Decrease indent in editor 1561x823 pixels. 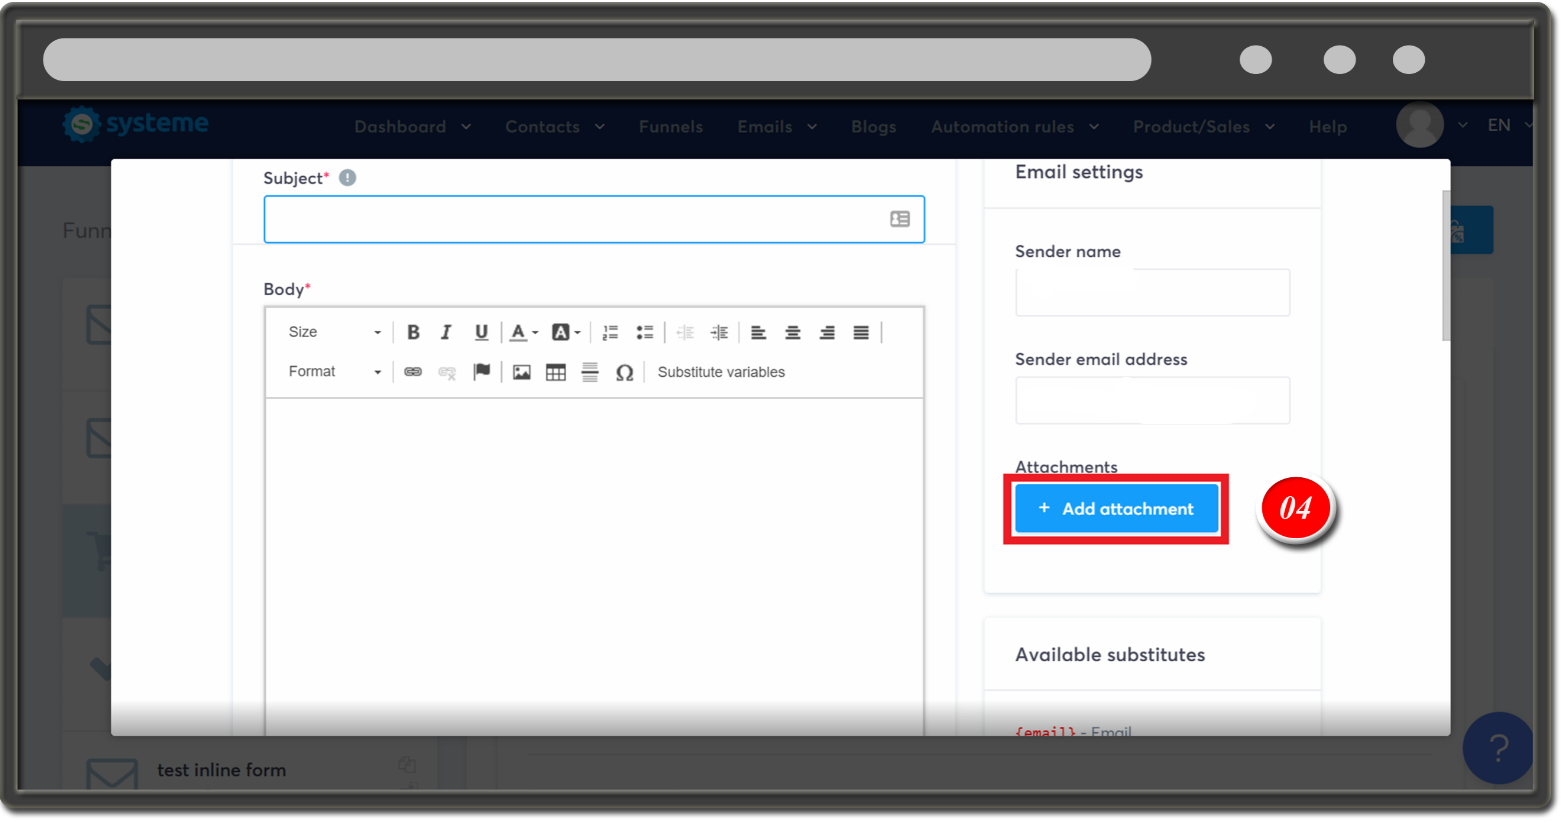pyautogui.click(x=685, y=332)
